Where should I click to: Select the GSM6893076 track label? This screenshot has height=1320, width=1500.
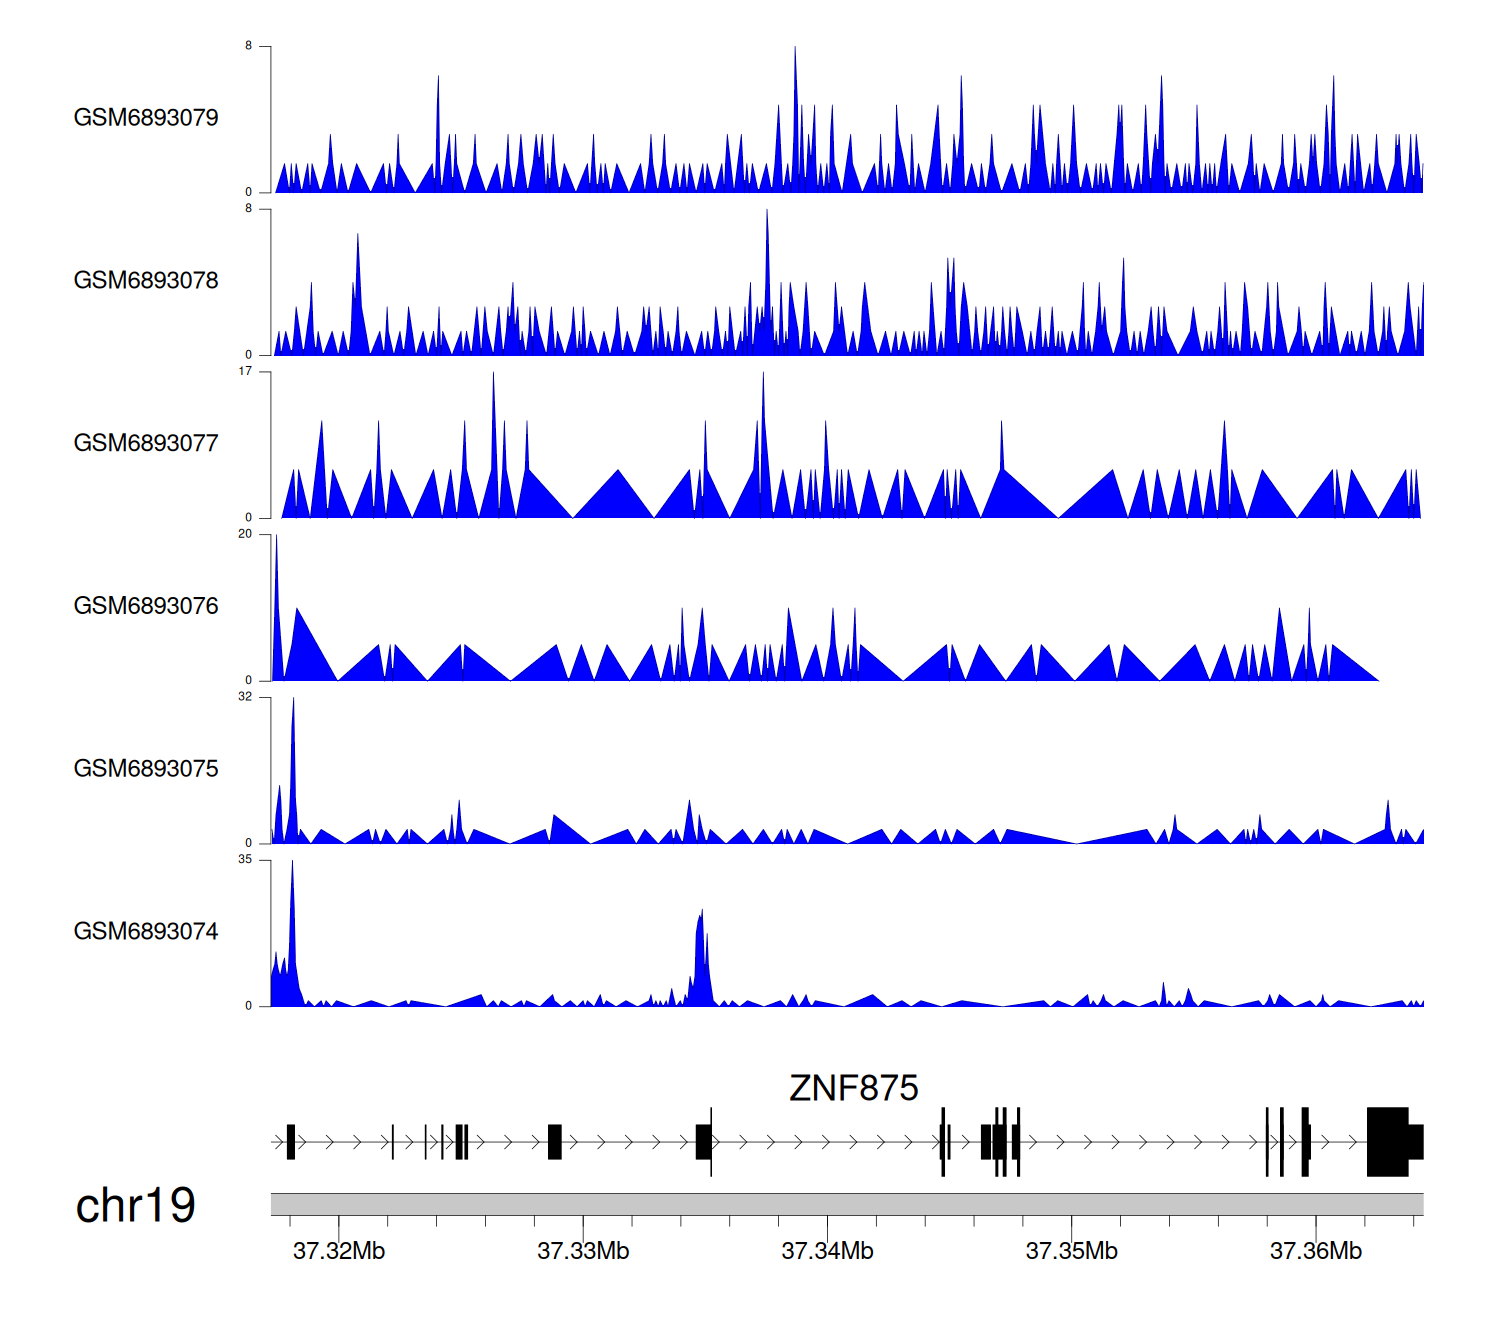tap(146, 607)
